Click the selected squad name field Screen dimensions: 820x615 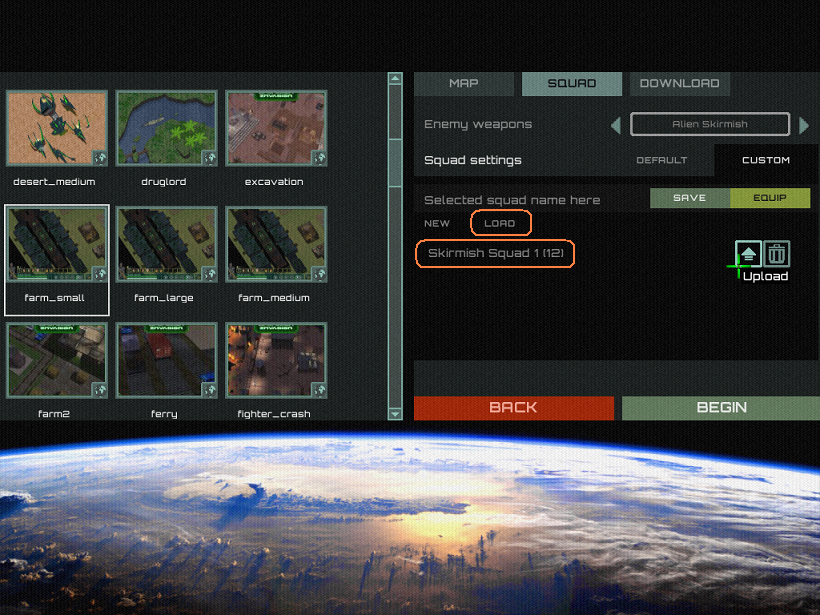(x=531, y=199)
